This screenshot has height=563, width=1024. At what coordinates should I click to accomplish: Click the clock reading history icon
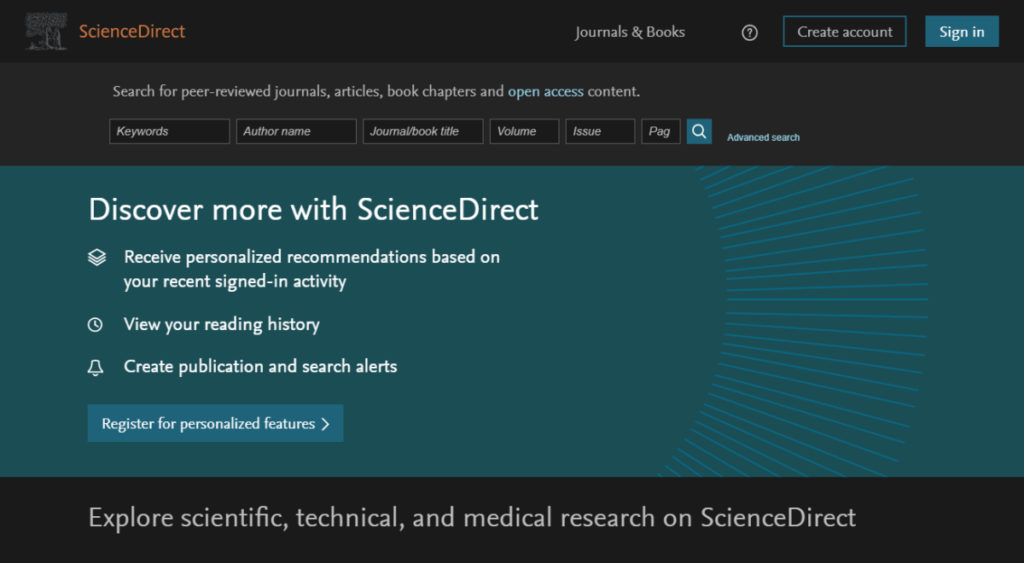95,325
